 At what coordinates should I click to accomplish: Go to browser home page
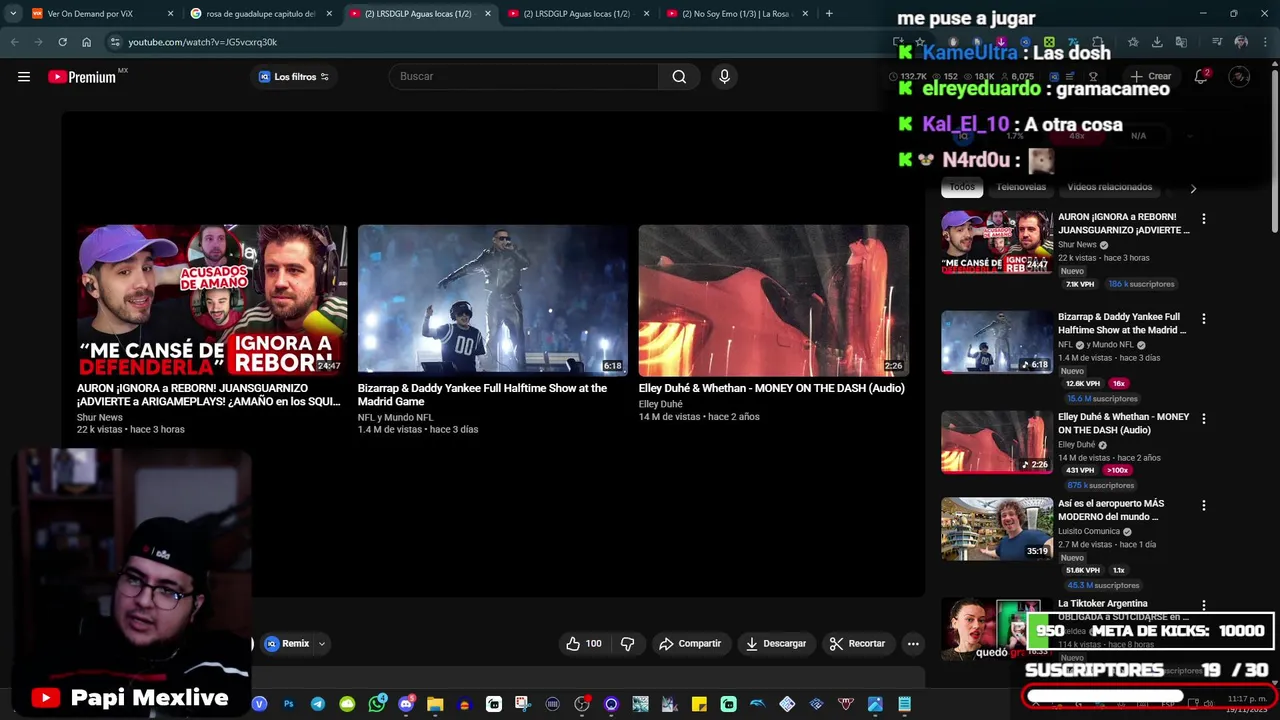(87, 42)
